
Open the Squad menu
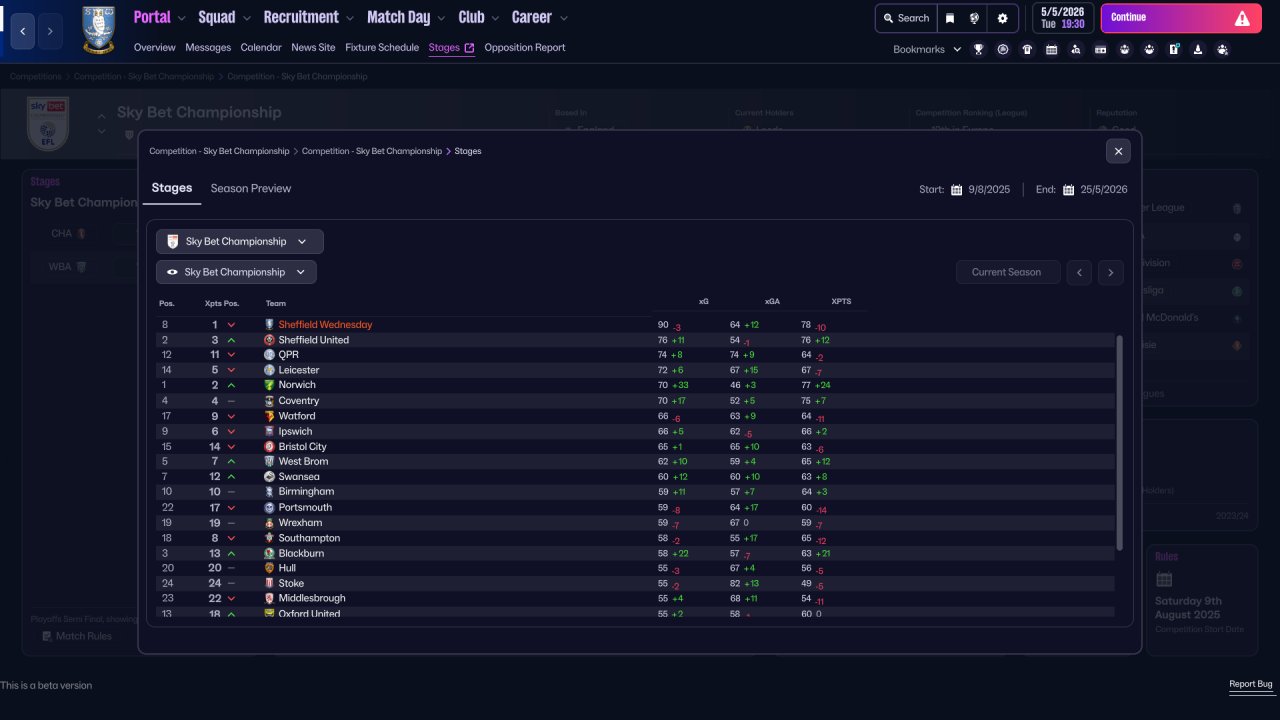(x=225, y=17)
